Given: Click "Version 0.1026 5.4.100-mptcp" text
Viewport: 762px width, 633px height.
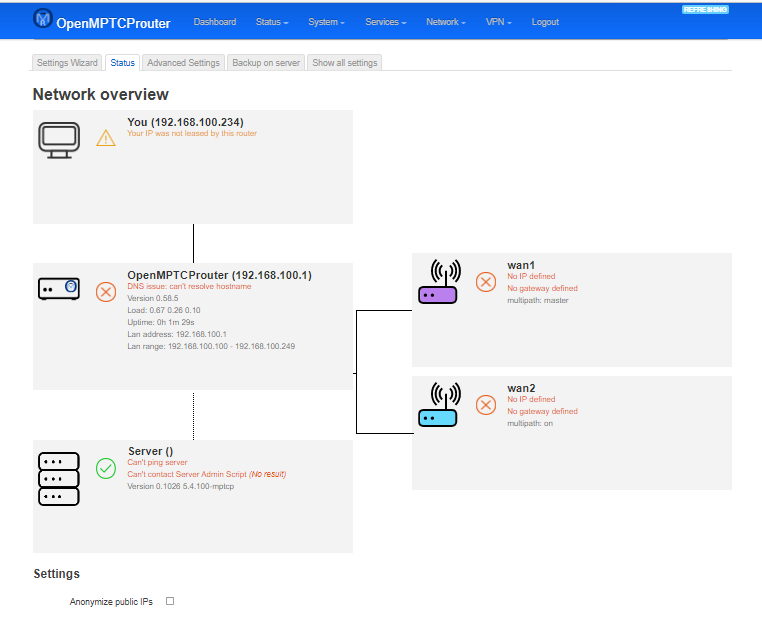Looking at the screenshot, I should pos(181,486).
